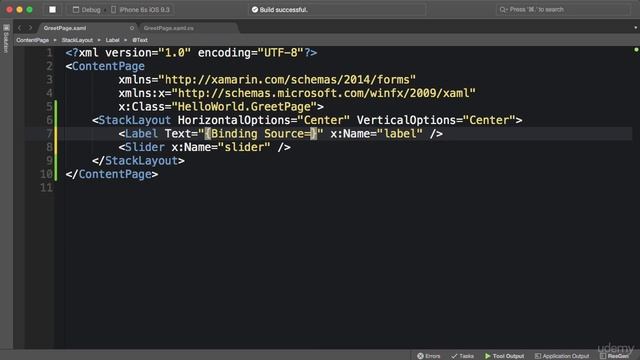
Task: Click the x:Name="slider" attribute on line 8
Action: coord(221,147)
